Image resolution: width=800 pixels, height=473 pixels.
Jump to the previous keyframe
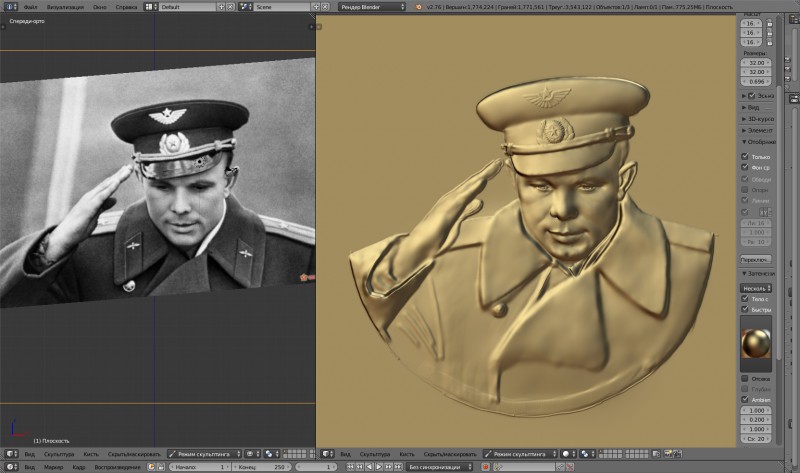[360, 467]
